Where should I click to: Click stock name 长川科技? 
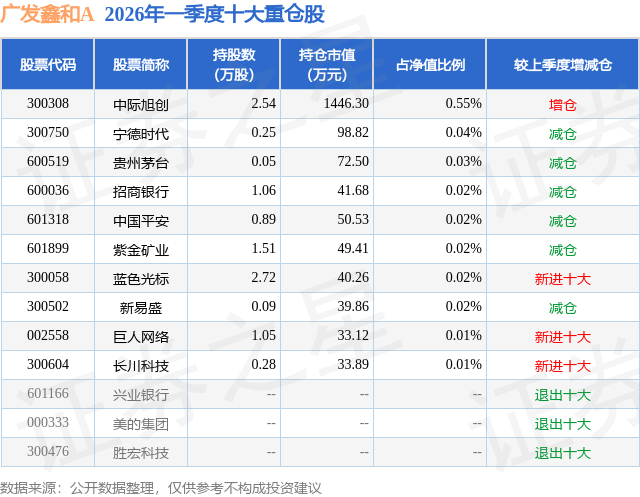click(x=141, y=366)
